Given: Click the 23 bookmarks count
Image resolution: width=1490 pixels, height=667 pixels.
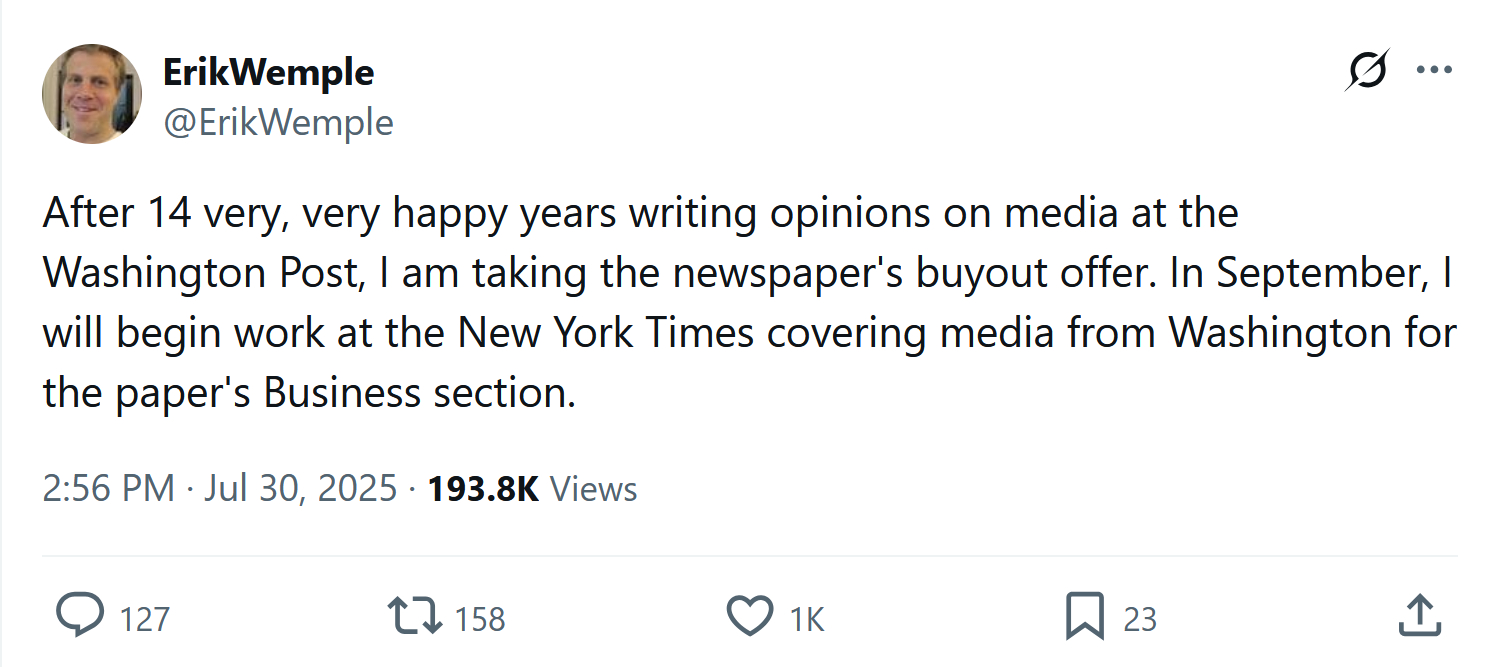Looking at the screenshot, I should (x=1140, y=619).
